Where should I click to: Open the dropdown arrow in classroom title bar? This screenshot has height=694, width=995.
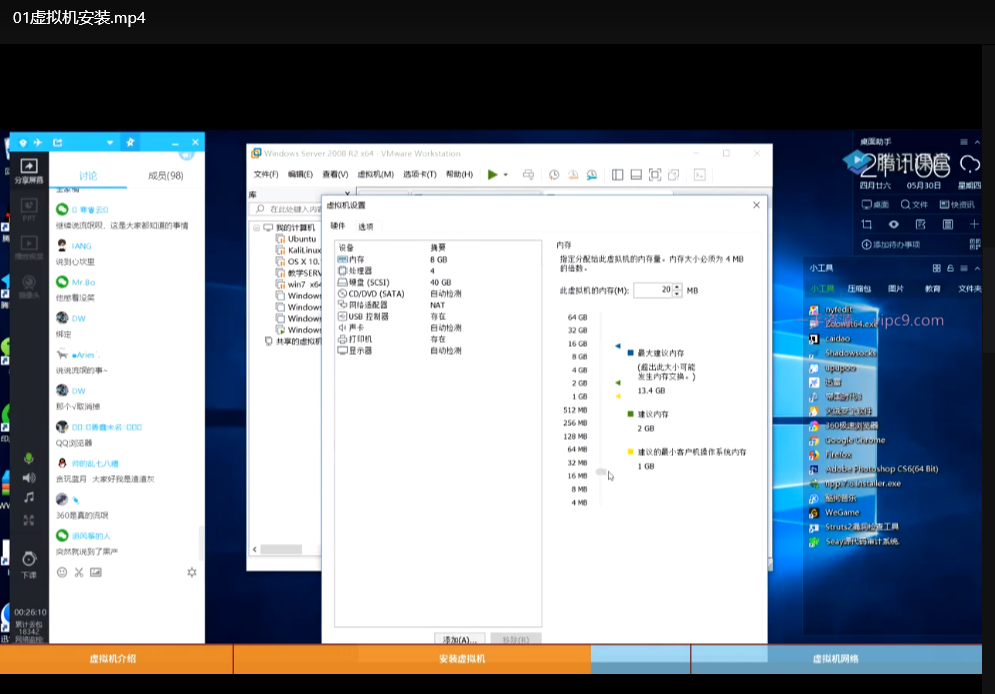pyautogui.click(x=110, y=143)
